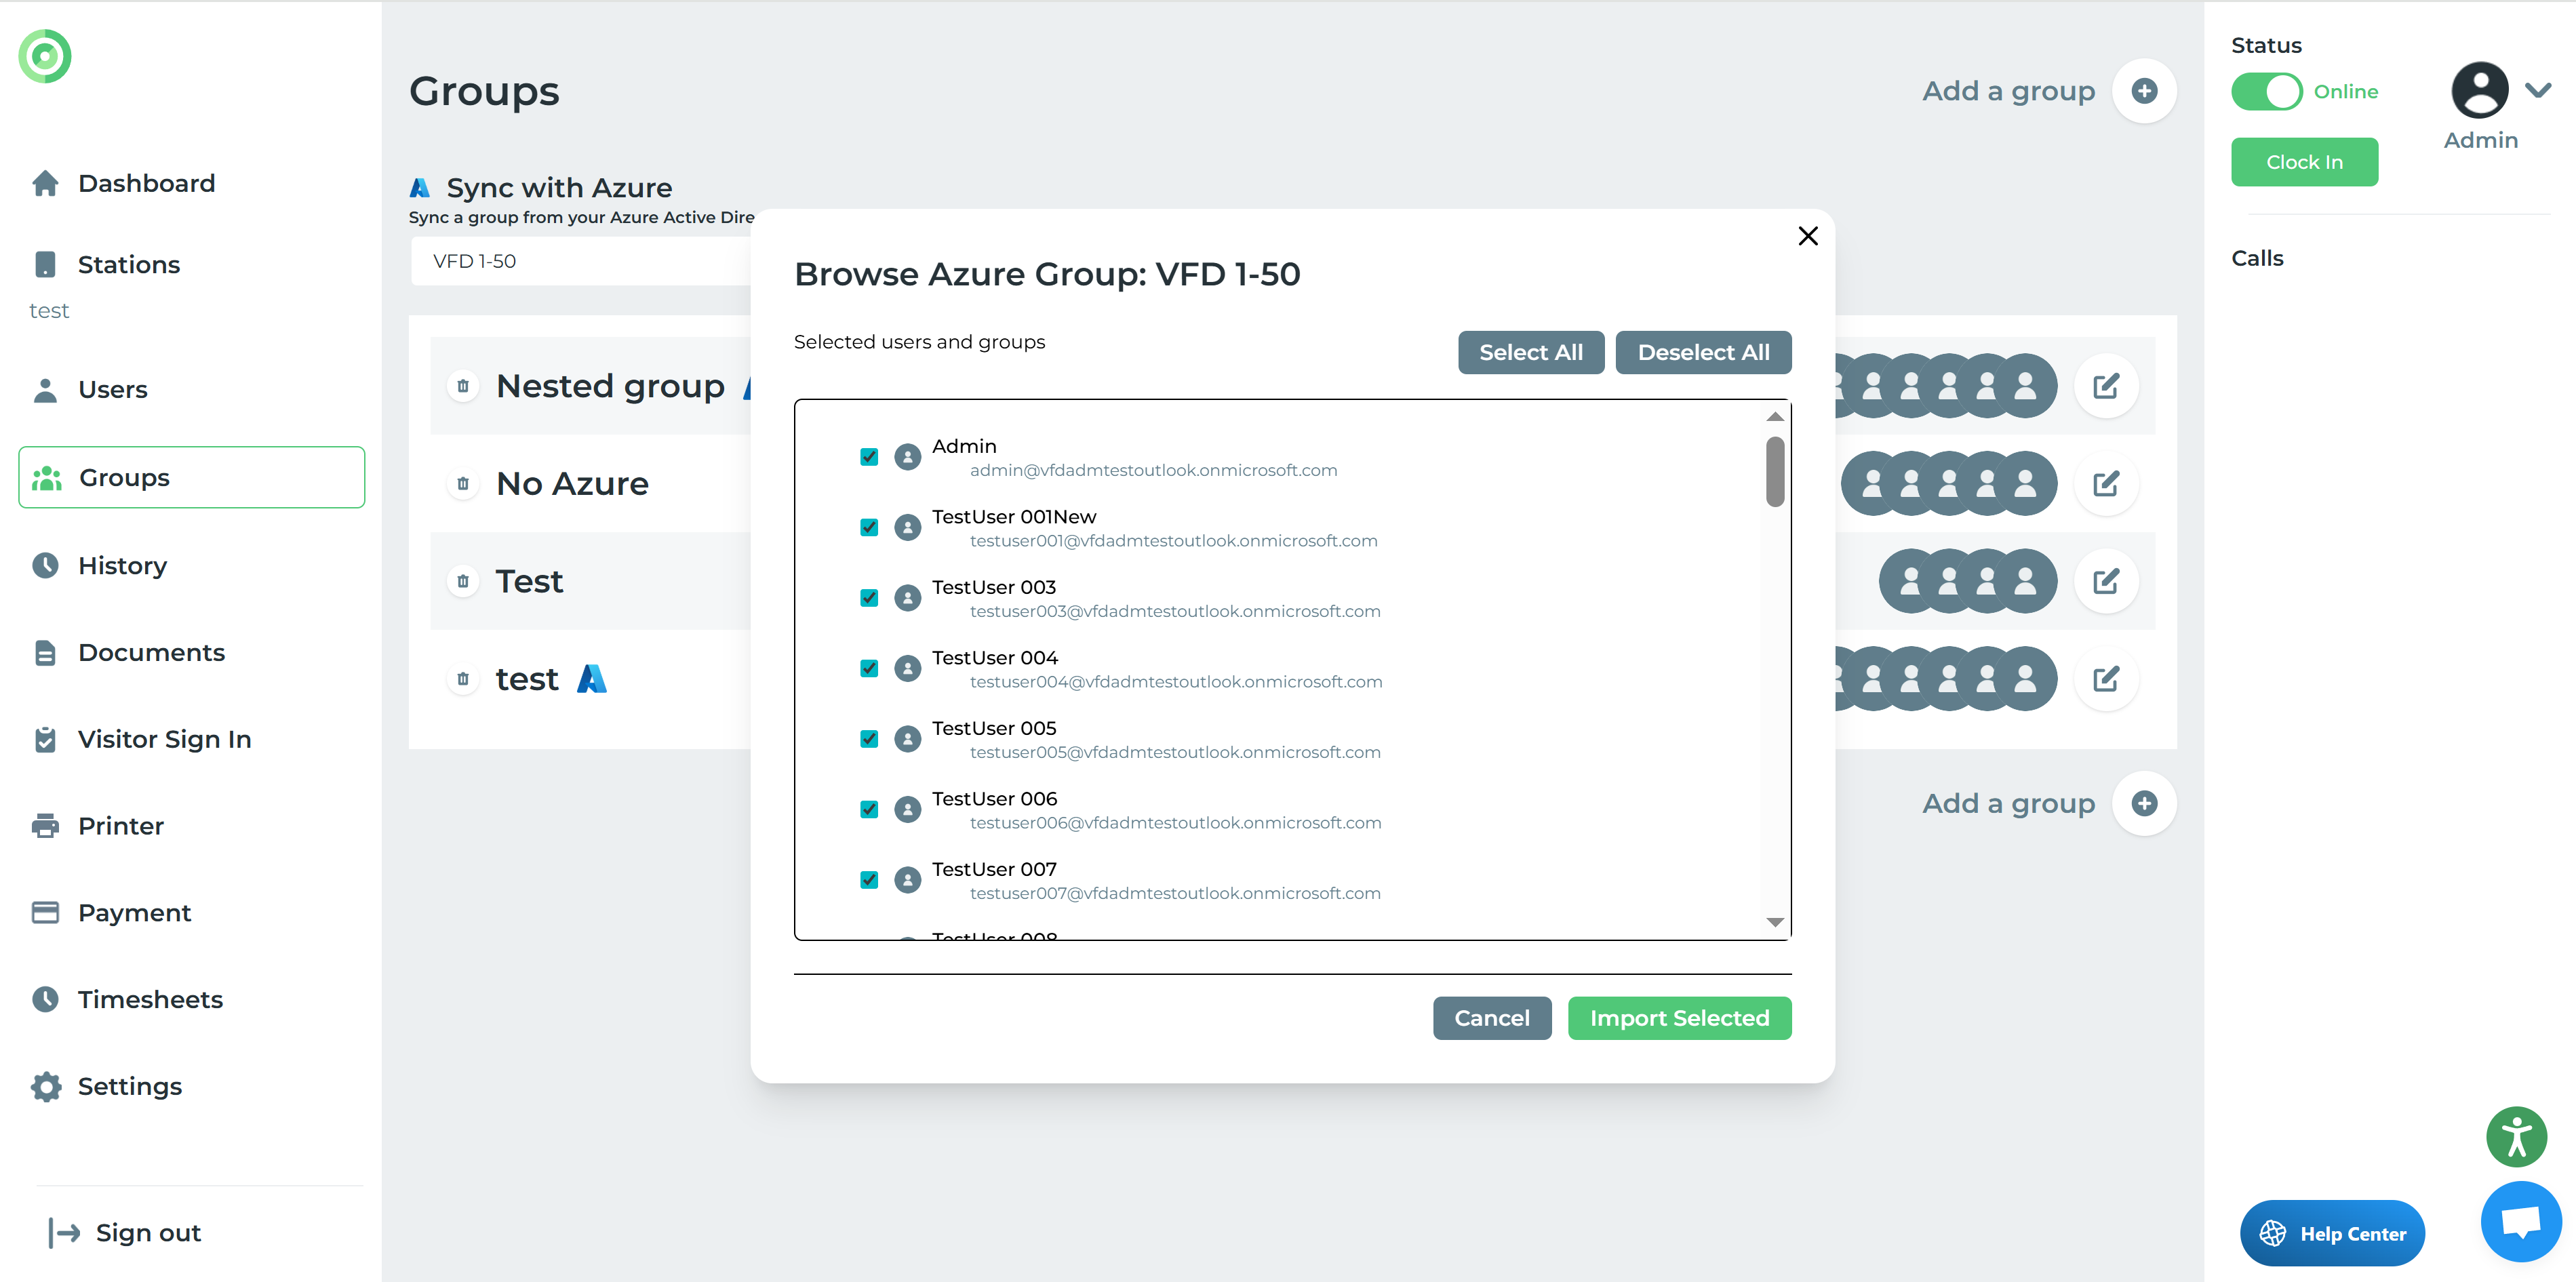Delete the No Azure group via trash icon

[x=463, y=484]
